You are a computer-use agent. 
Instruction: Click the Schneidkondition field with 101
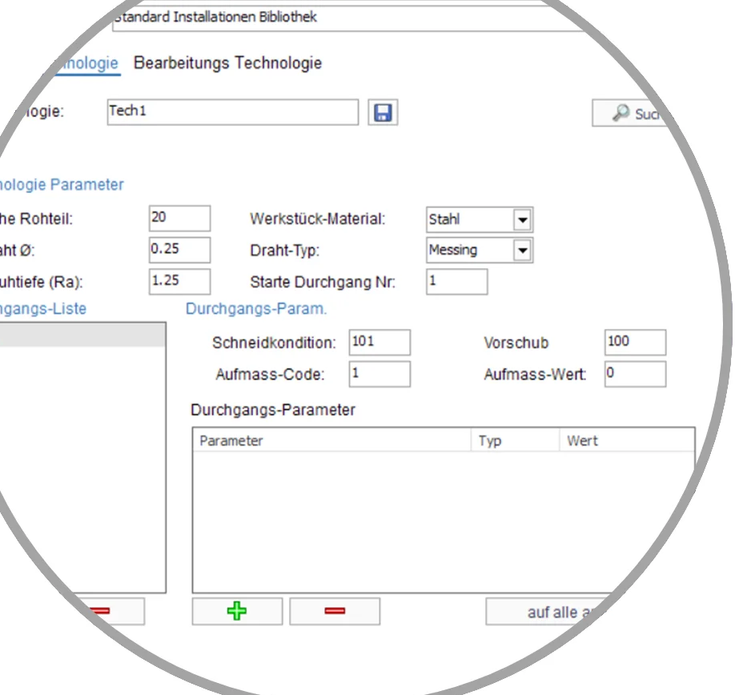tap(379, 342)
